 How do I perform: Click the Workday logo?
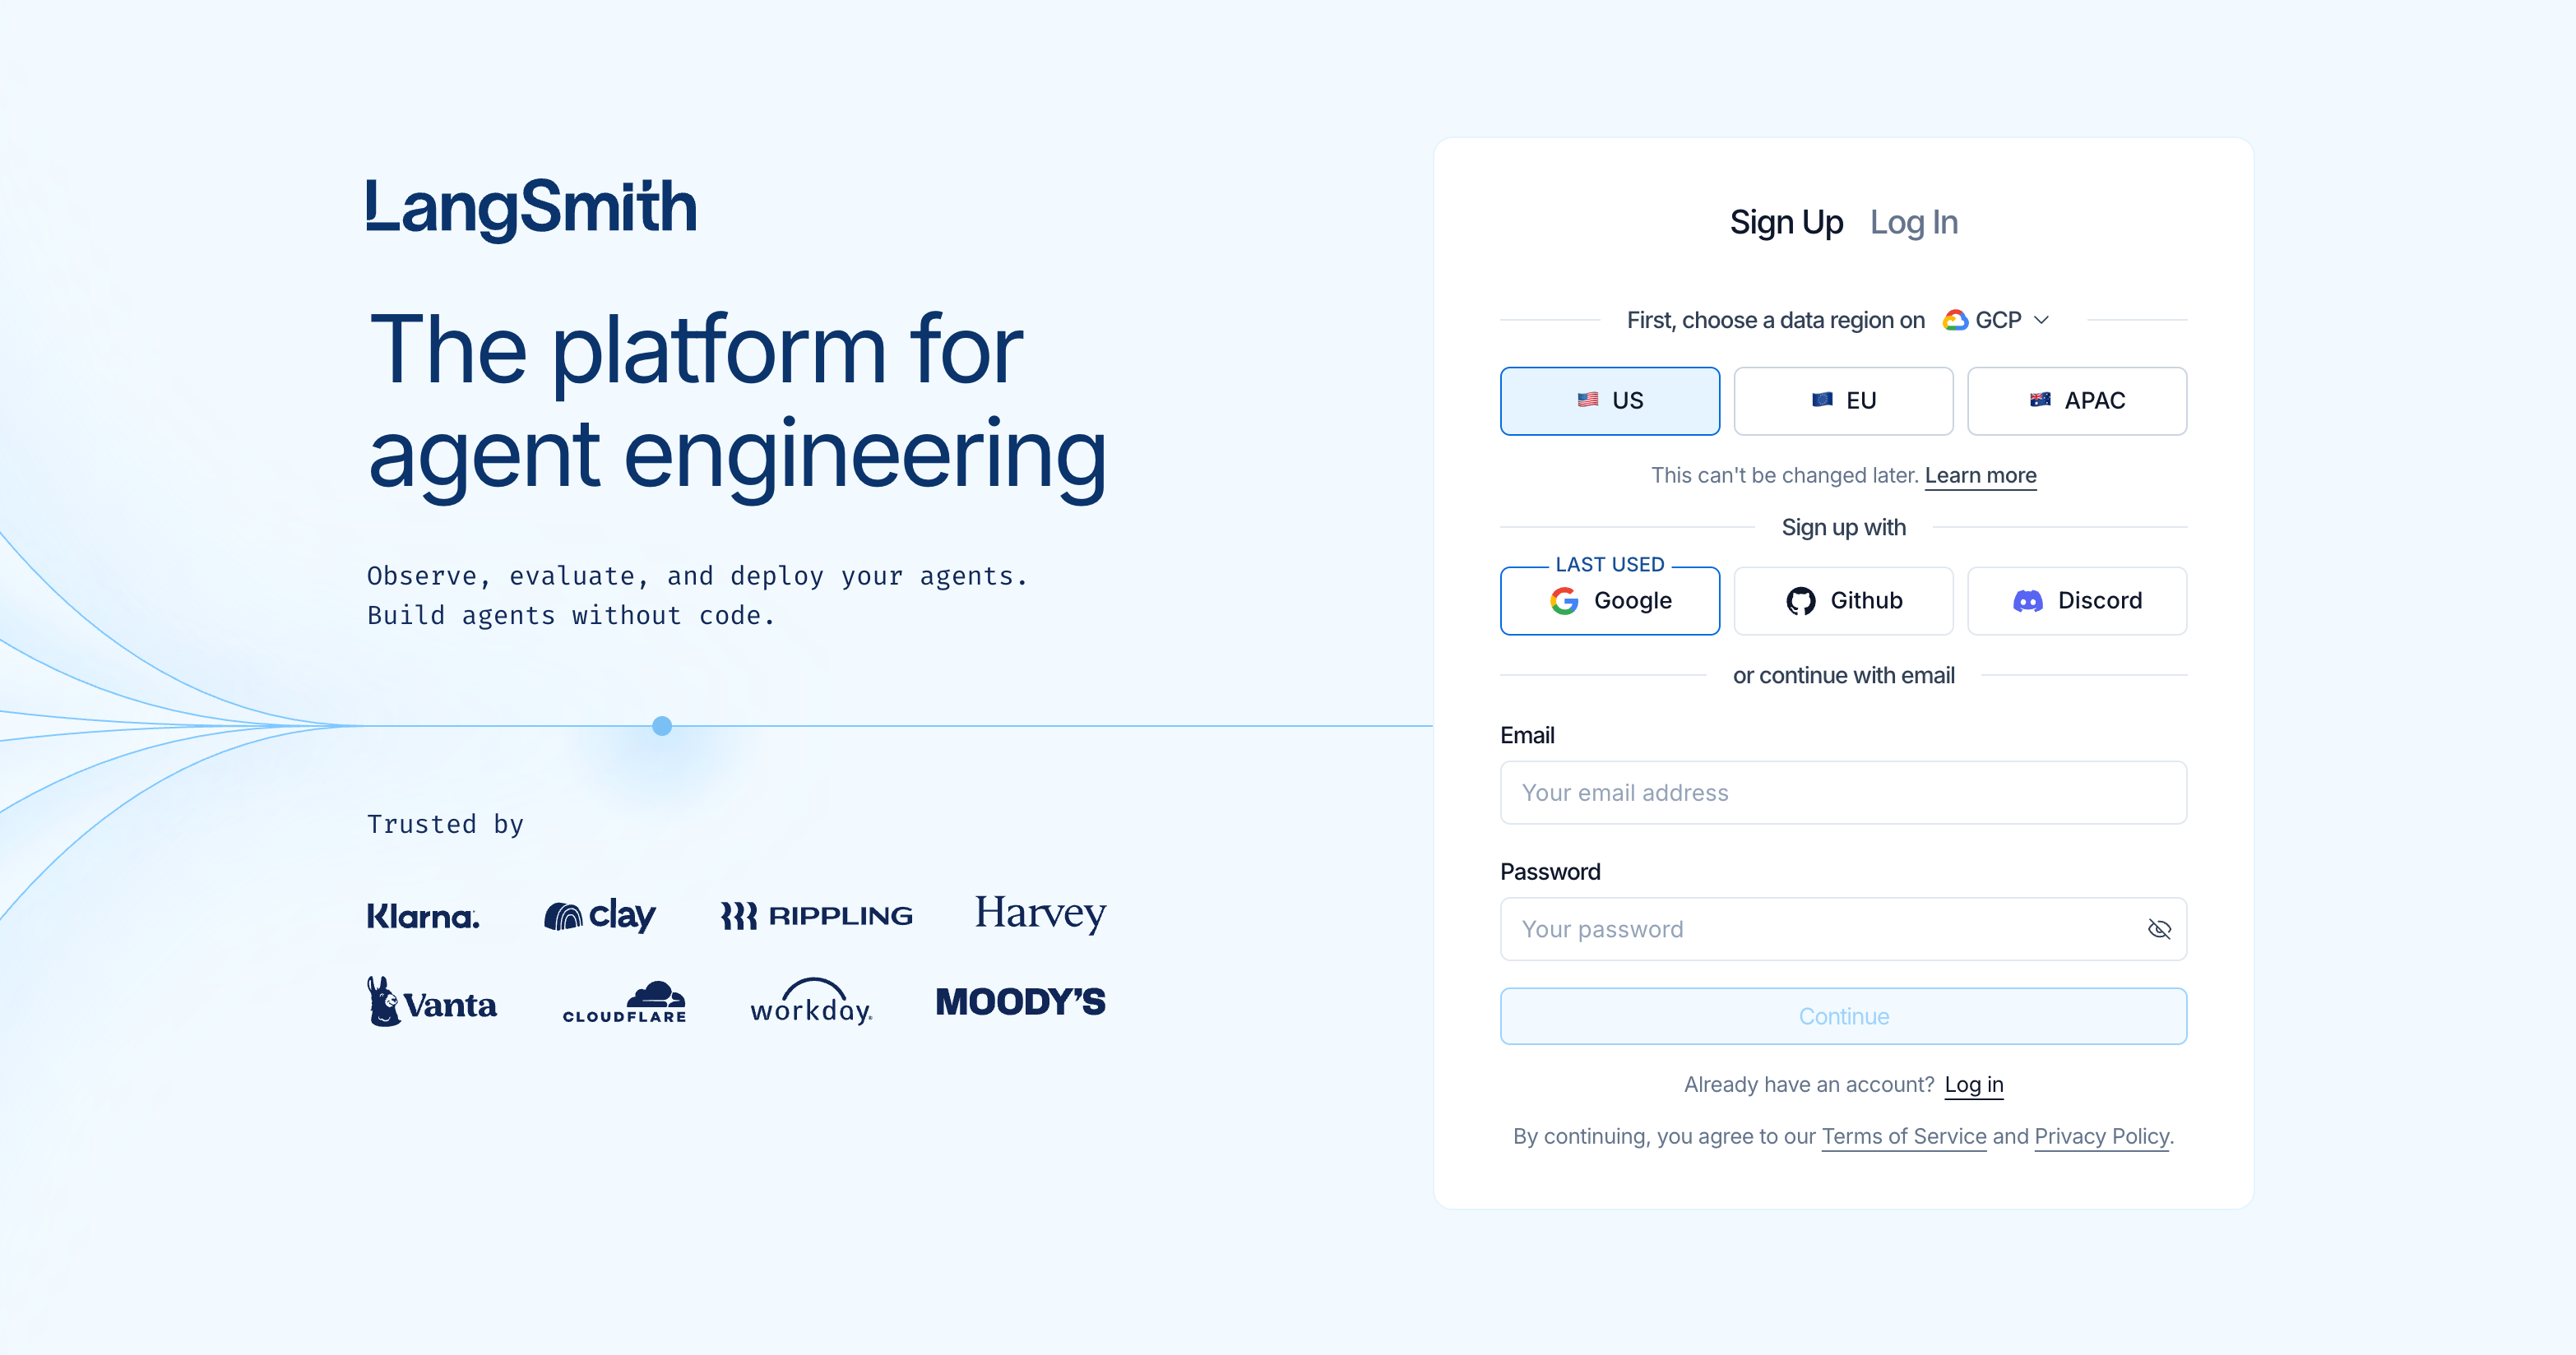pos(811,1002)
